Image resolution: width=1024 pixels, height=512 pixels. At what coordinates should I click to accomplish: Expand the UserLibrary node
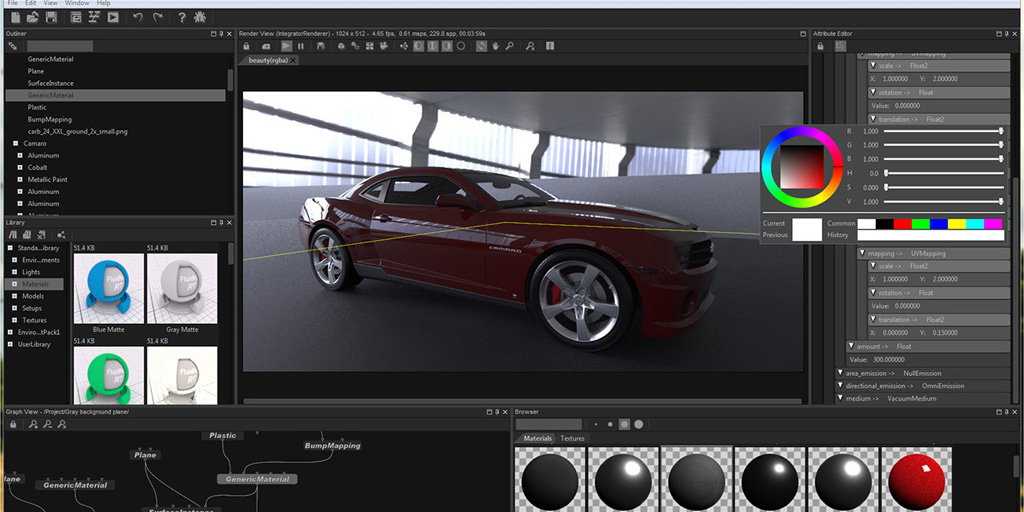(10, 344)
